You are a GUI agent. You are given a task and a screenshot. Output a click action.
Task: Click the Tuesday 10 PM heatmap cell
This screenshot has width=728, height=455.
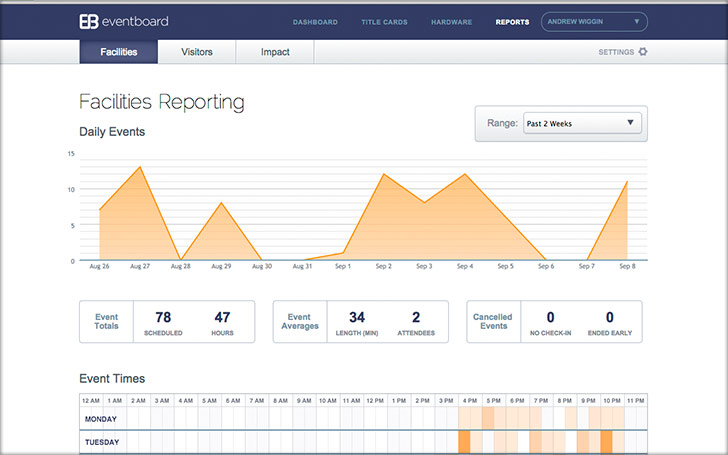pos(607,442)
